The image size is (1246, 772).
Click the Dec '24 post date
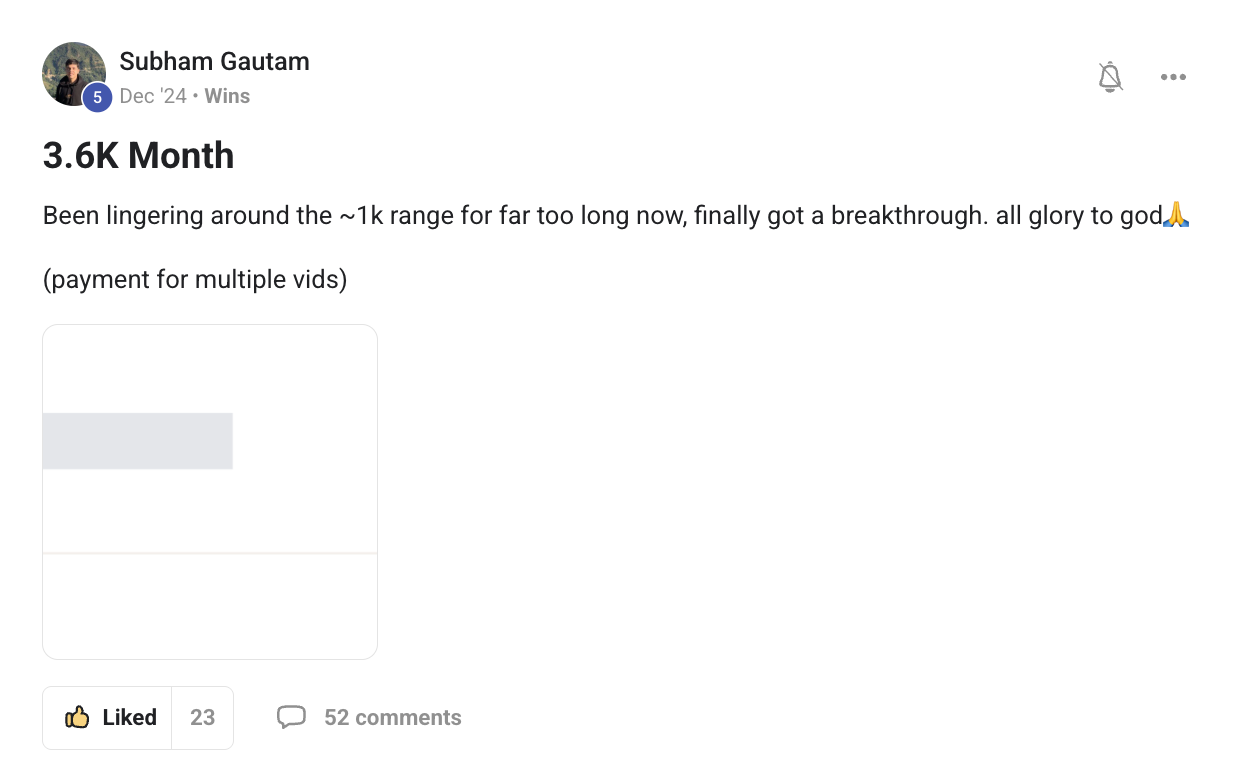[153, 96]
